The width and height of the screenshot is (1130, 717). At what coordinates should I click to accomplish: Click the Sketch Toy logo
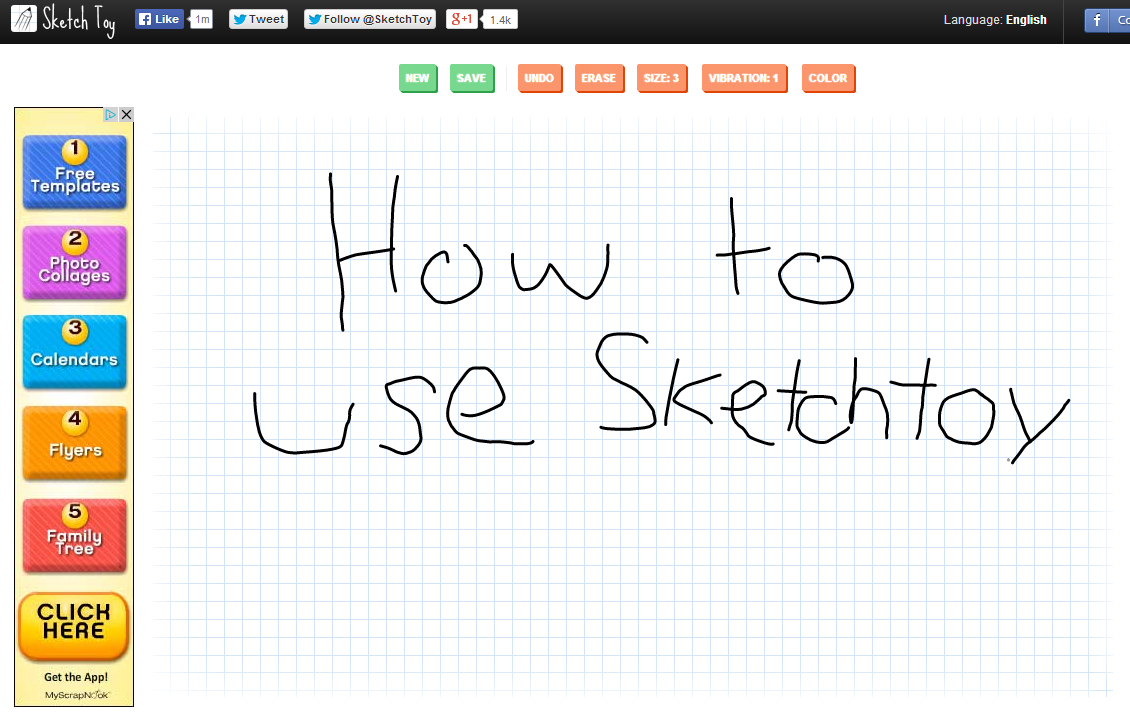[x=63, y=19]
